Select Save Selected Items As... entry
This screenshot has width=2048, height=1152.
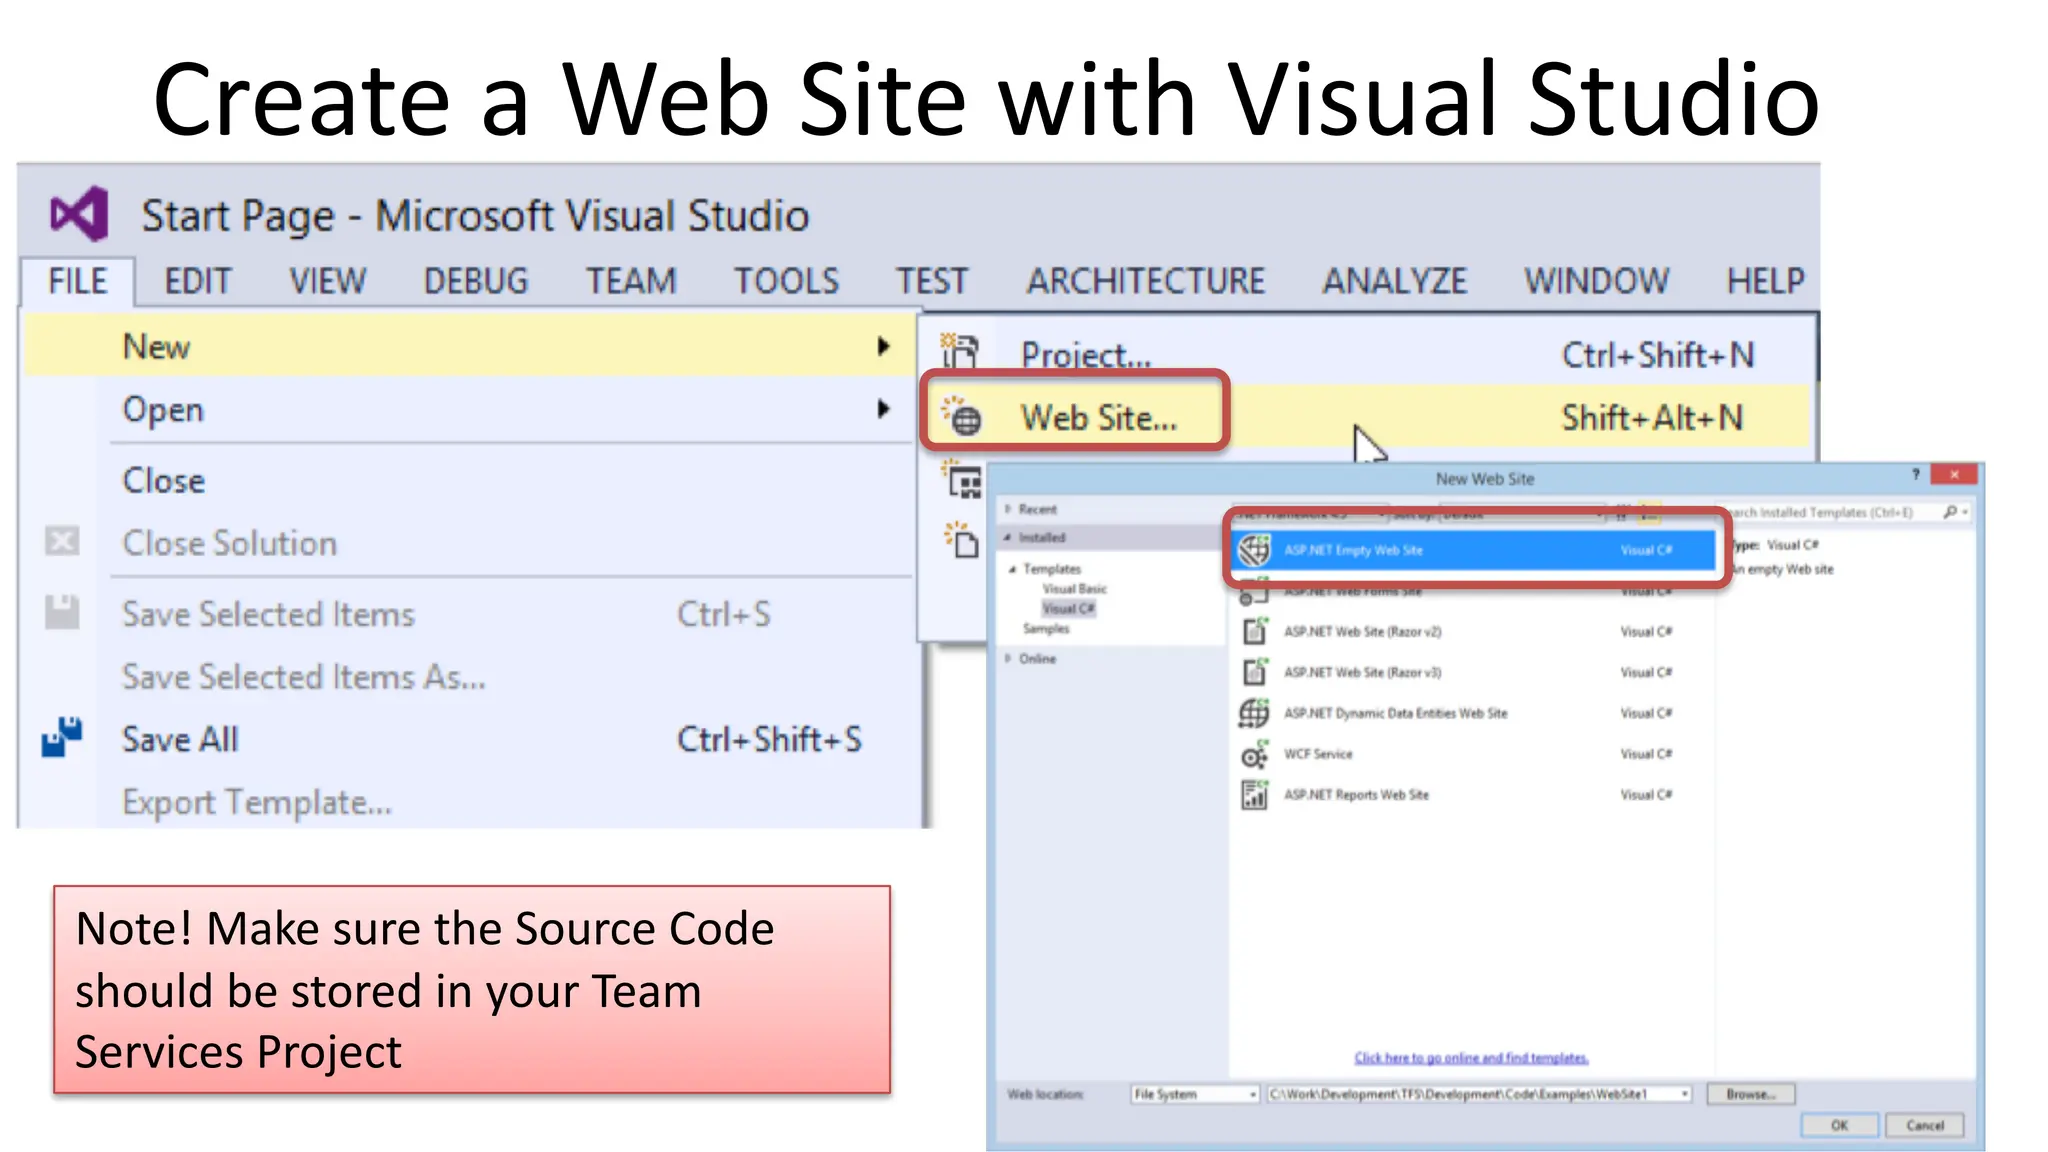point(470,677)
